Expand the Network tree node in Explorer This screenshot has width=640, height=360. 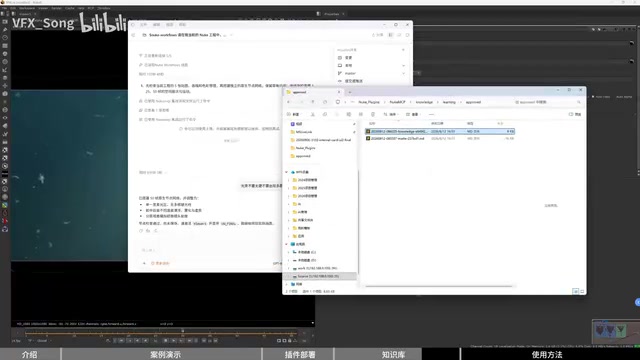(x=287, y=284)
